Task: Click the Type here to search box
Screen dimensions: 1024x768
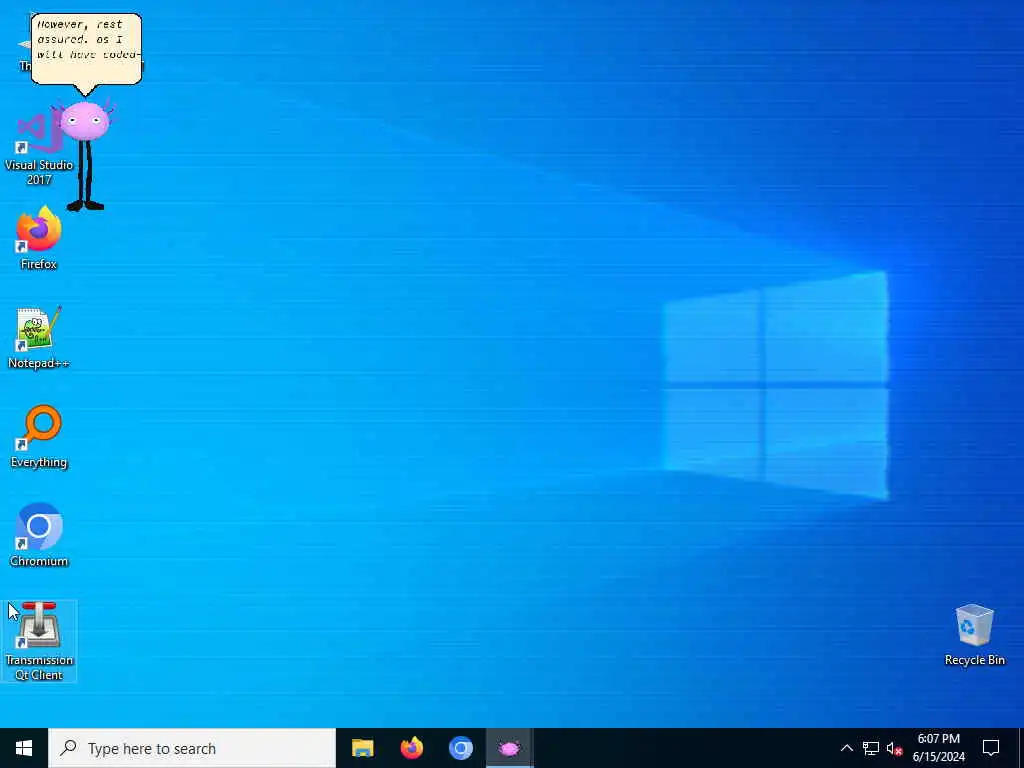Action: pos(192,748)
